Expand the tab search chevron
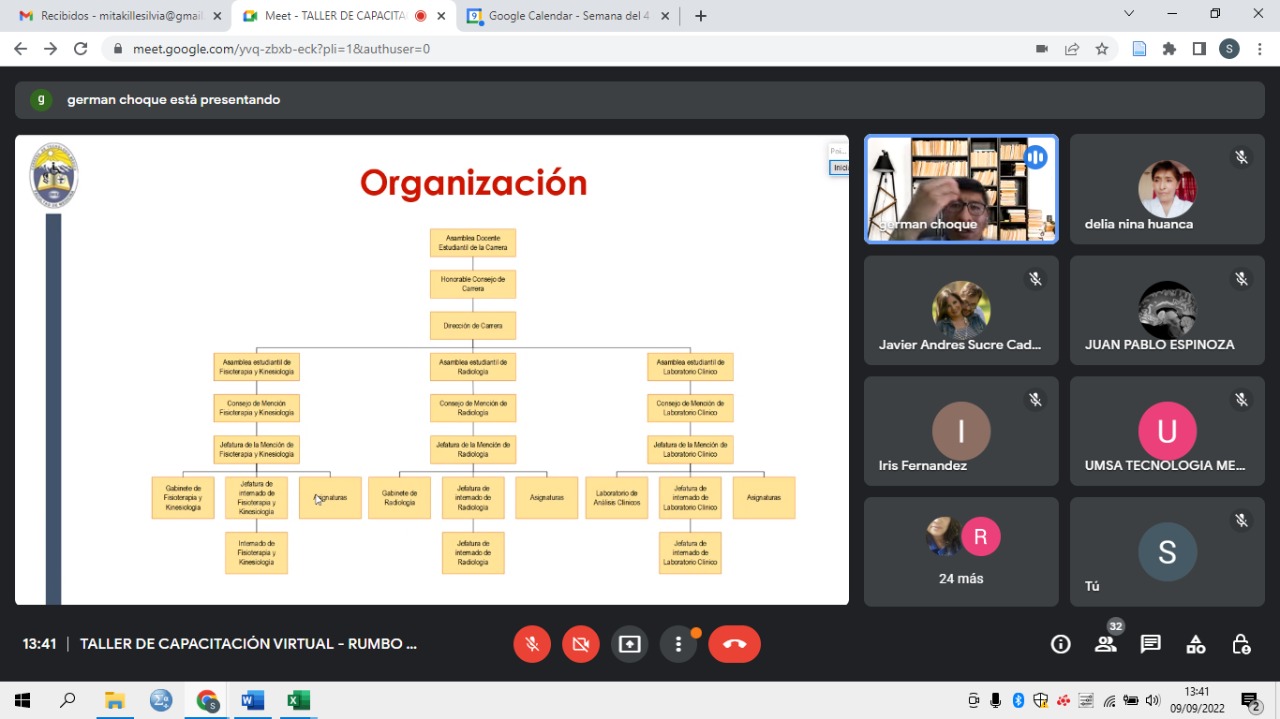The height and width of the screenshot is (719, 1280). pyautogui.click(x=1129, y=14)
